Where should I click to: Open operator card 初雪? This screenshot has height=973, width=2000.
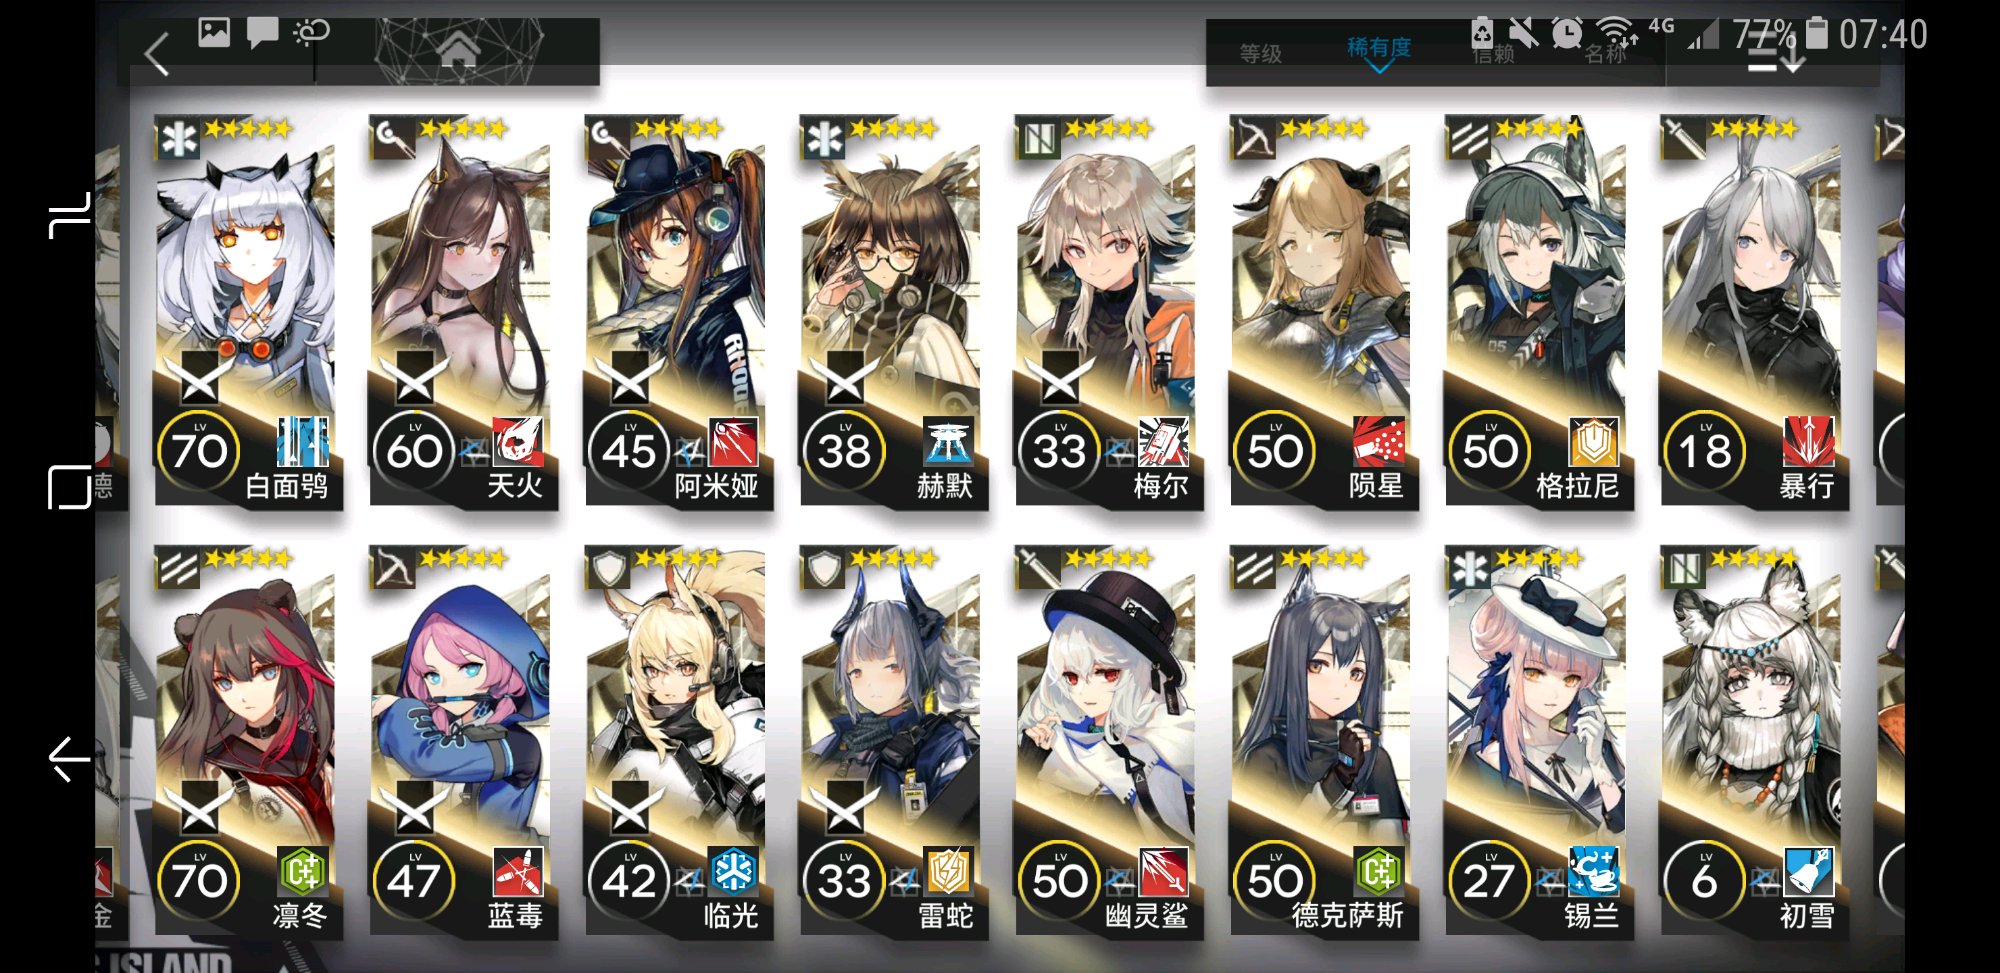pyautogui.click(x=1753, y=741)
